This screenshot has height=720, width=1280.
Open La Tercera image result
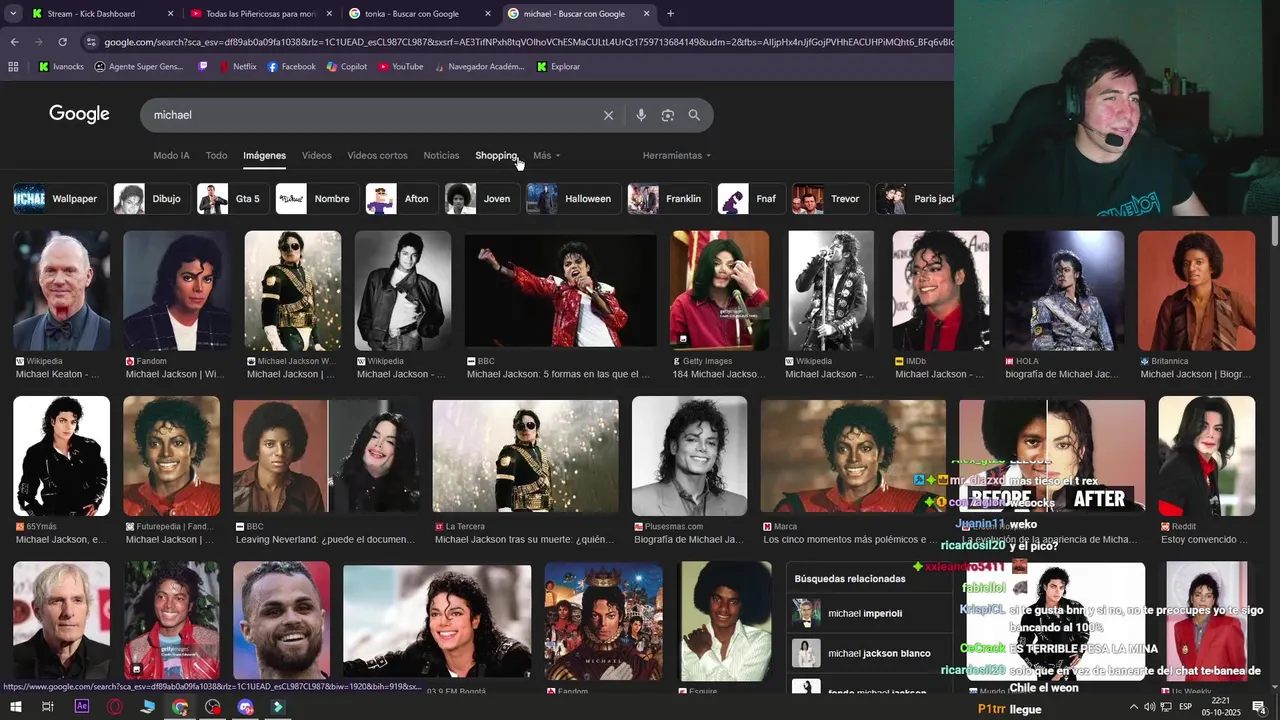[525, 456]
